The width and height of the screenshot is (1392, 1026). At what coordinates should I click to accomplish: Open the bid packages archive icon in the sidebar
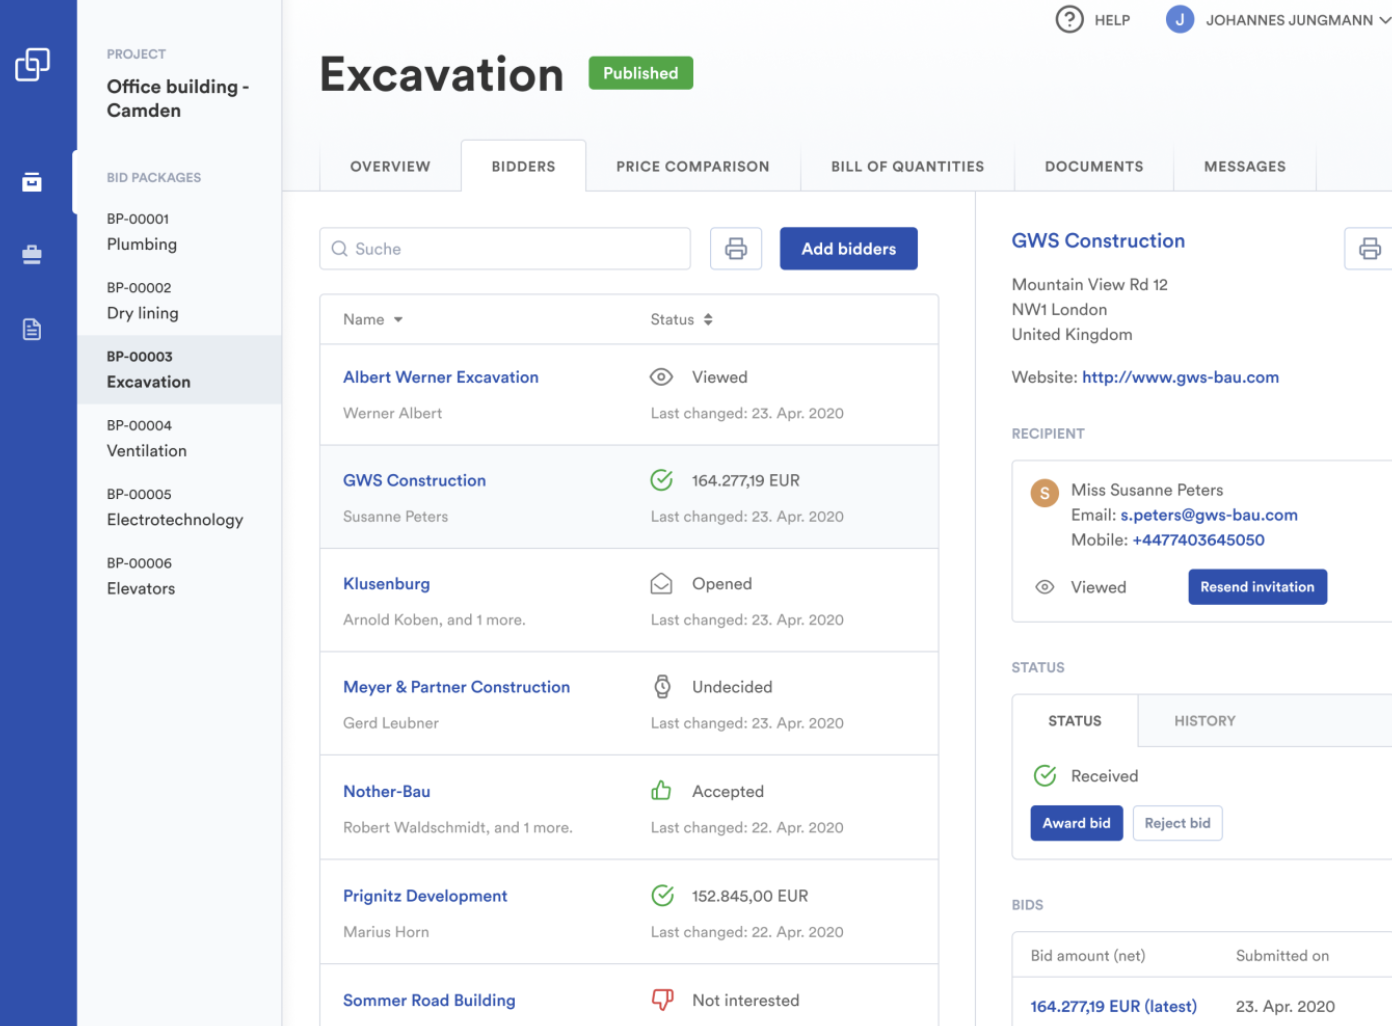point(32,182)
